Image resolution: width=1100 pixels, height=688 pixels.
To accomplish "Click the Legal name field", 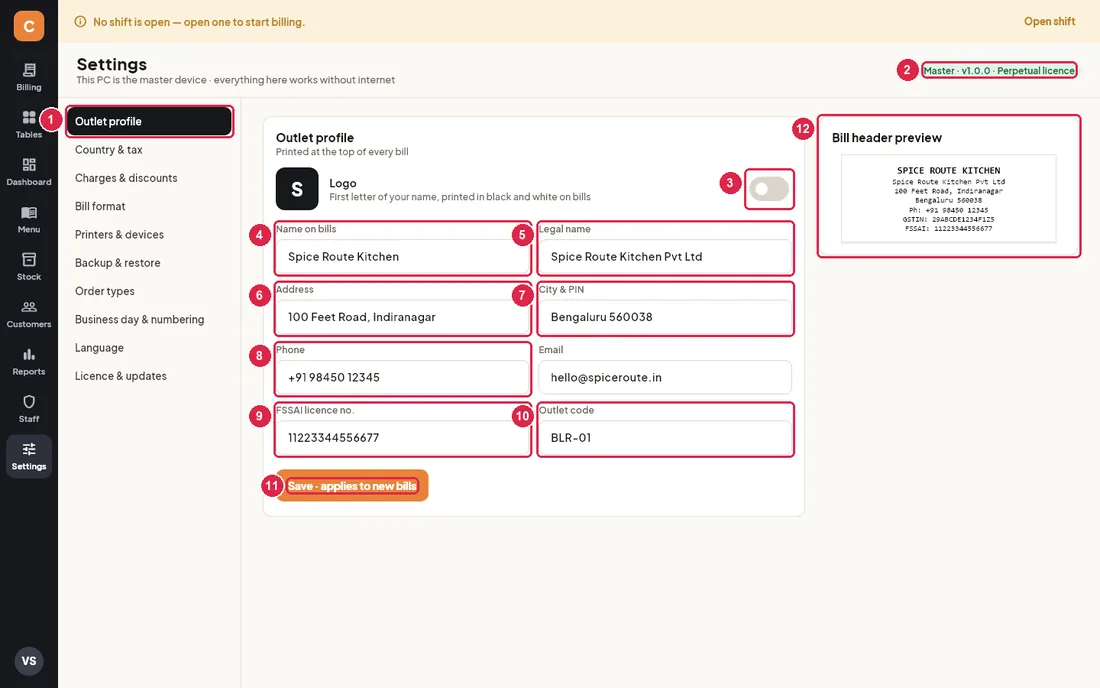I will [665, 257].
